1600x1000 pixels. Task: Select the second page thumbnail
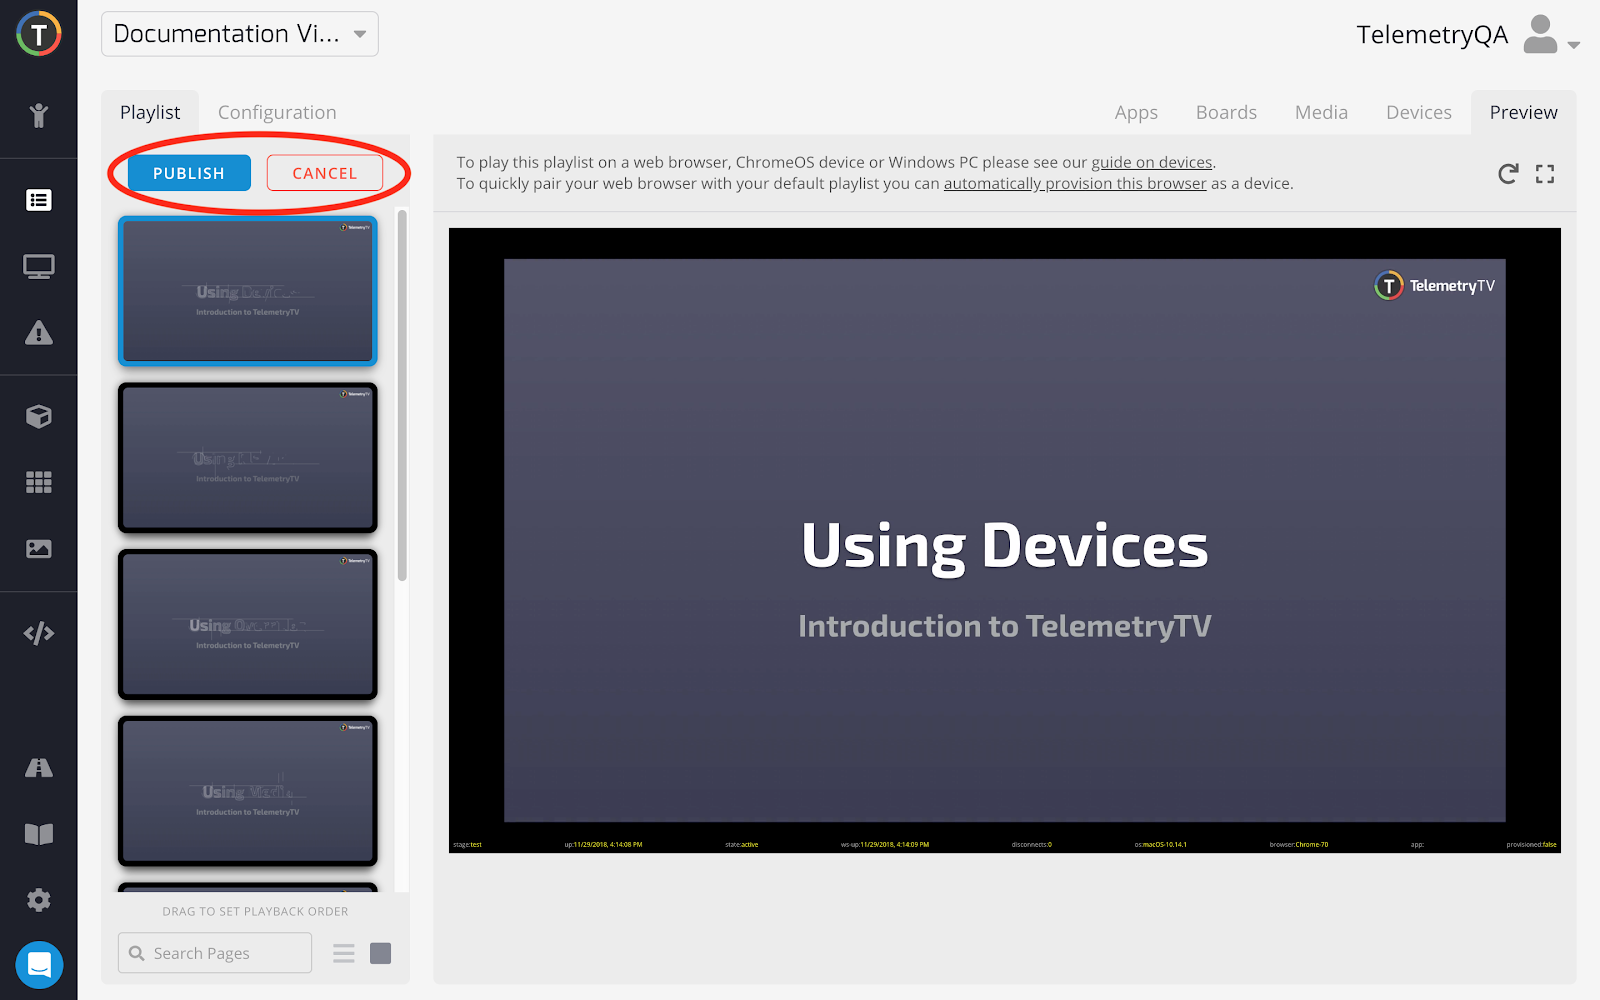point(248,458)
